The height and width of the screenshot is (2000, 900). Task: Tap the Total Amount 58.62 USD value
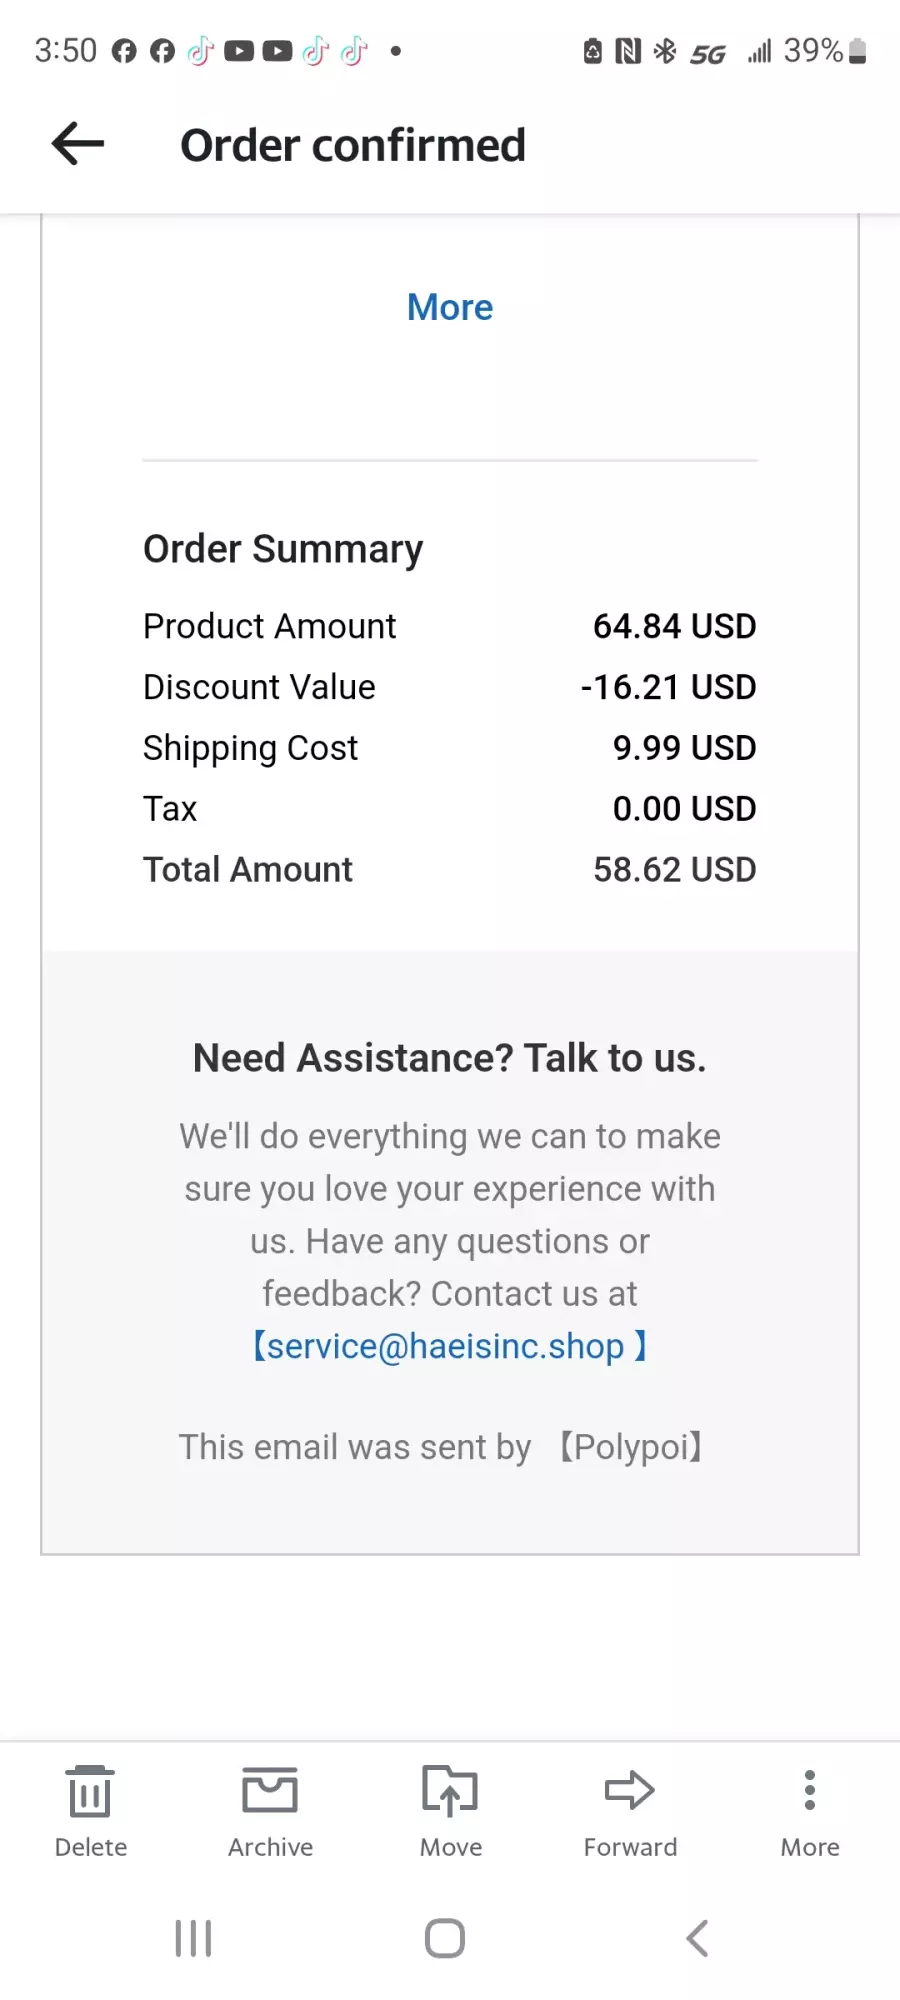(x=675, y=869)
